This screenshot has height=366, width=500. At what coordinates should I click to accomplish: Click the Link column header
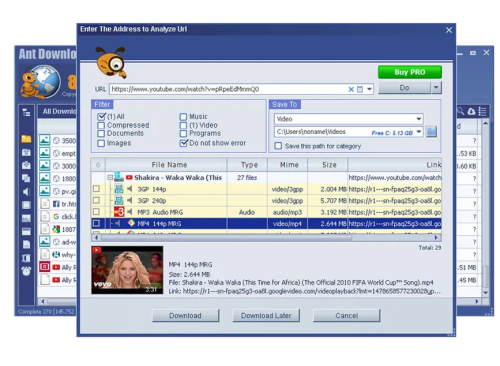(x=395, y=165)
